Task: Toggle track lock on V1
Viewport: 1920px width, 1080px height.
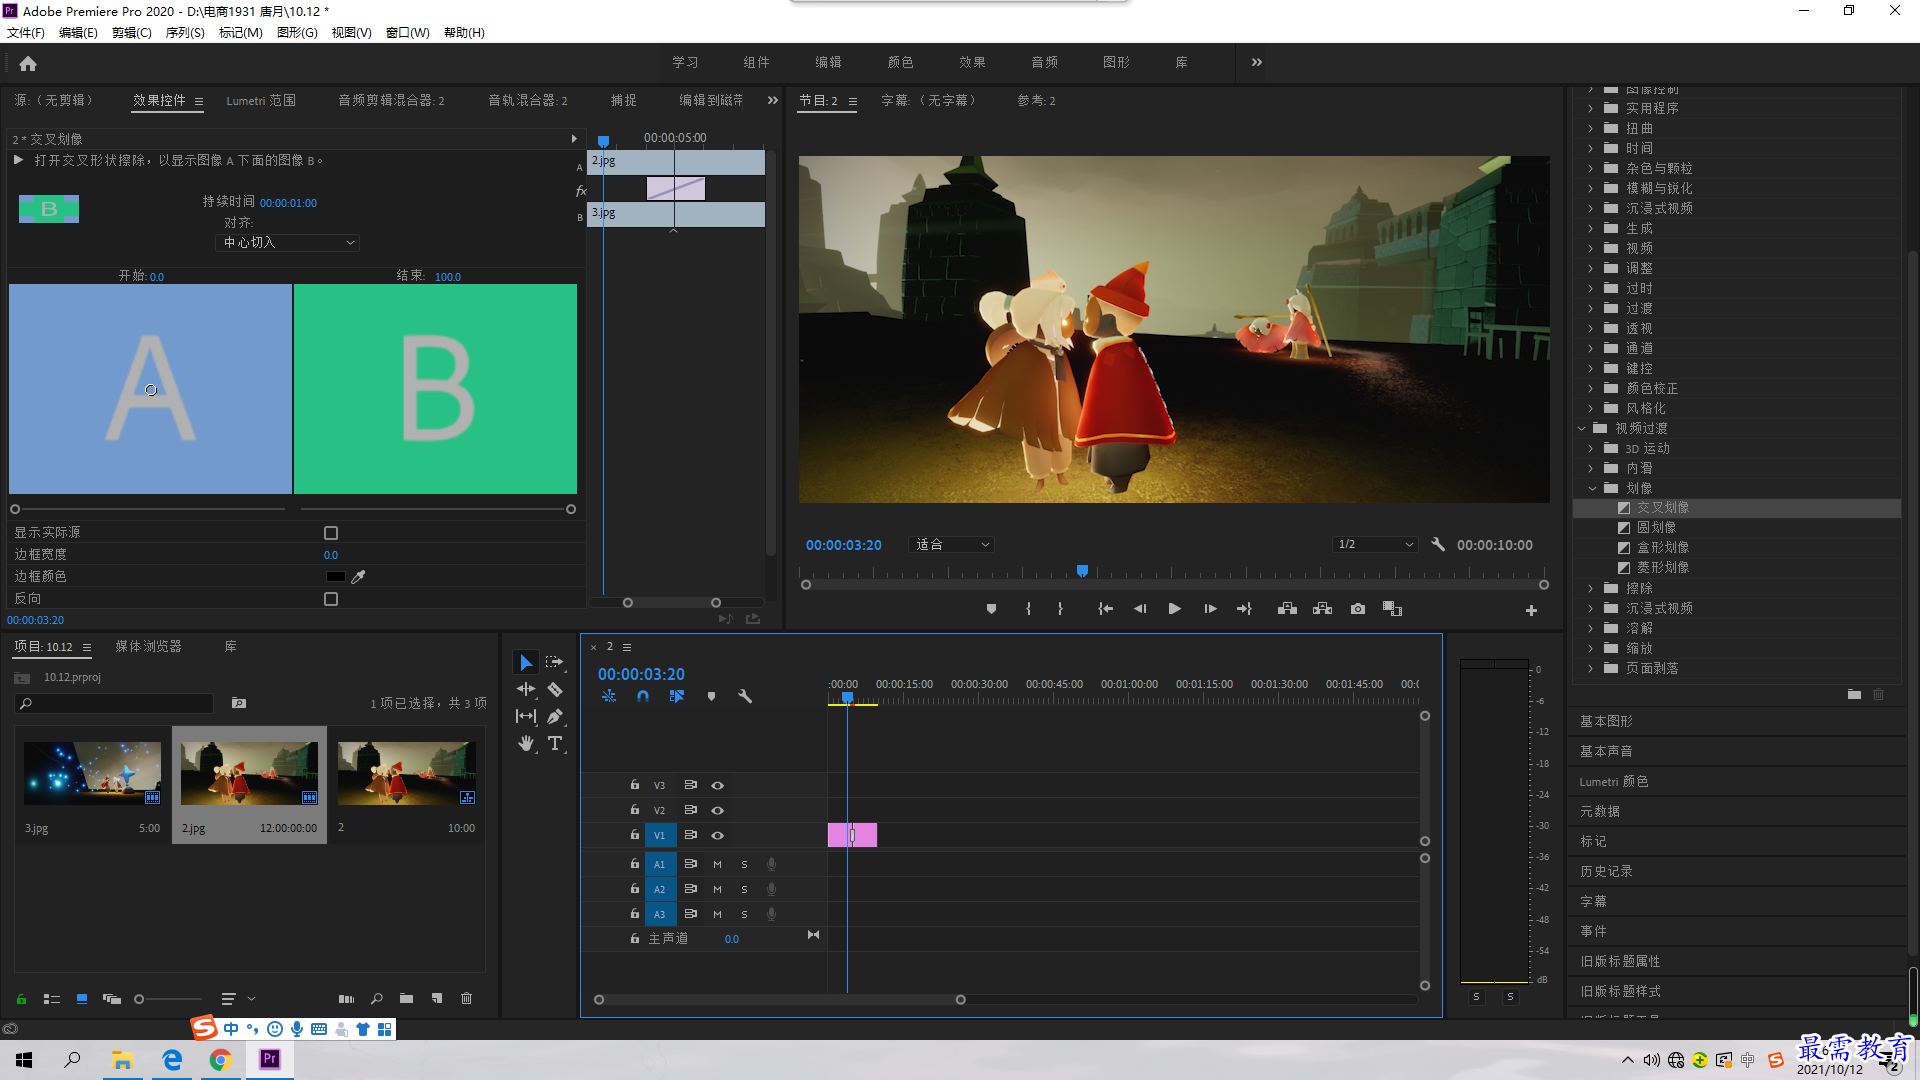Action: (x=634, y=835)
